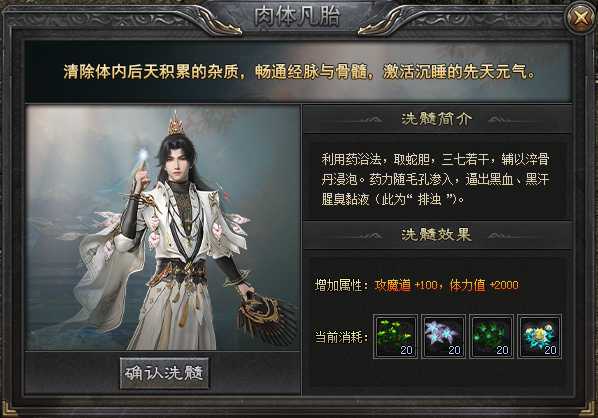This screenshot has width=598, height=418.
Task: Select the cyan lotus with yellow center
Action: [539, 336]
